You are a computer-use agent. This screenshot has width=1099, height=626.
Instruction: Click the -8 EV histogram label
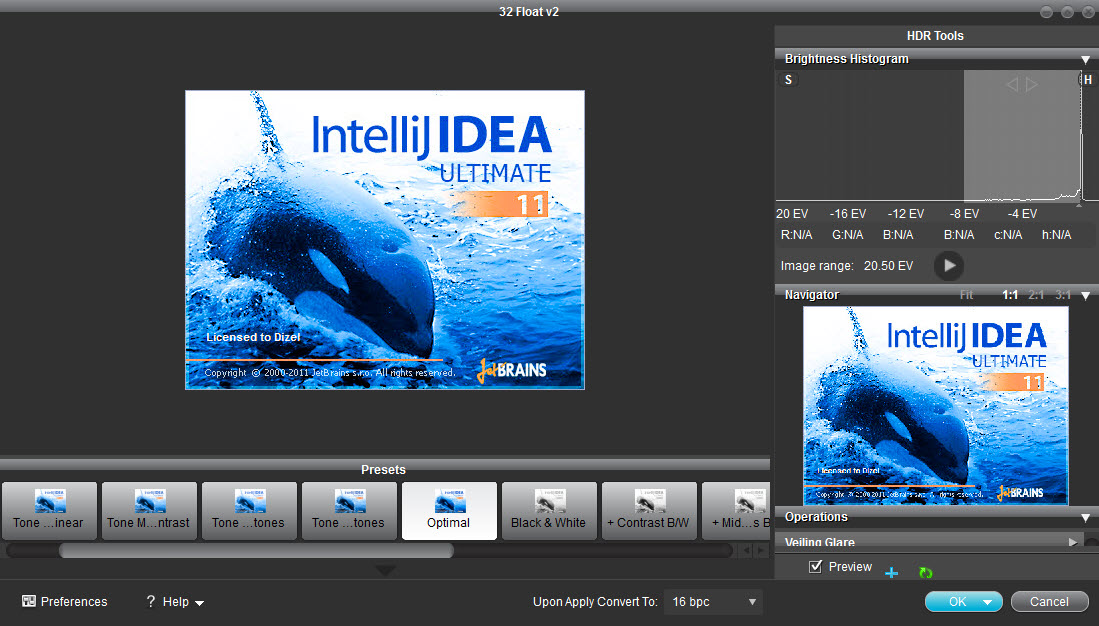coord(964,214)
